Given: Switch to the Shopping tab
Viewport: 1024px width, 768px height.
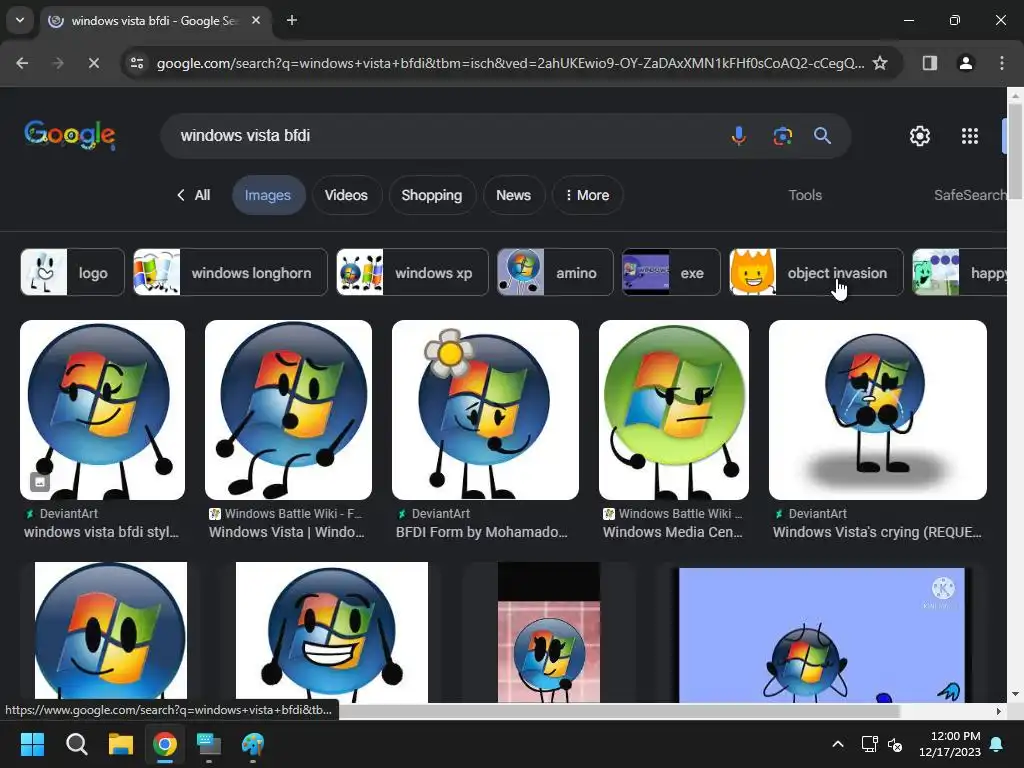Looking at the screenshot, I should (432, 195).
